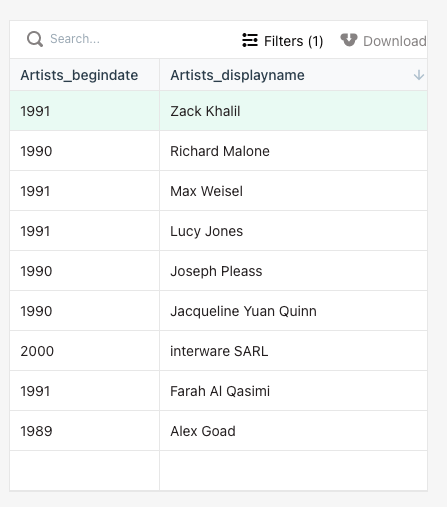The image size is (447, 507).
Task: Click the Download button label
Action: pyautogui.click(x=394, y=41)
